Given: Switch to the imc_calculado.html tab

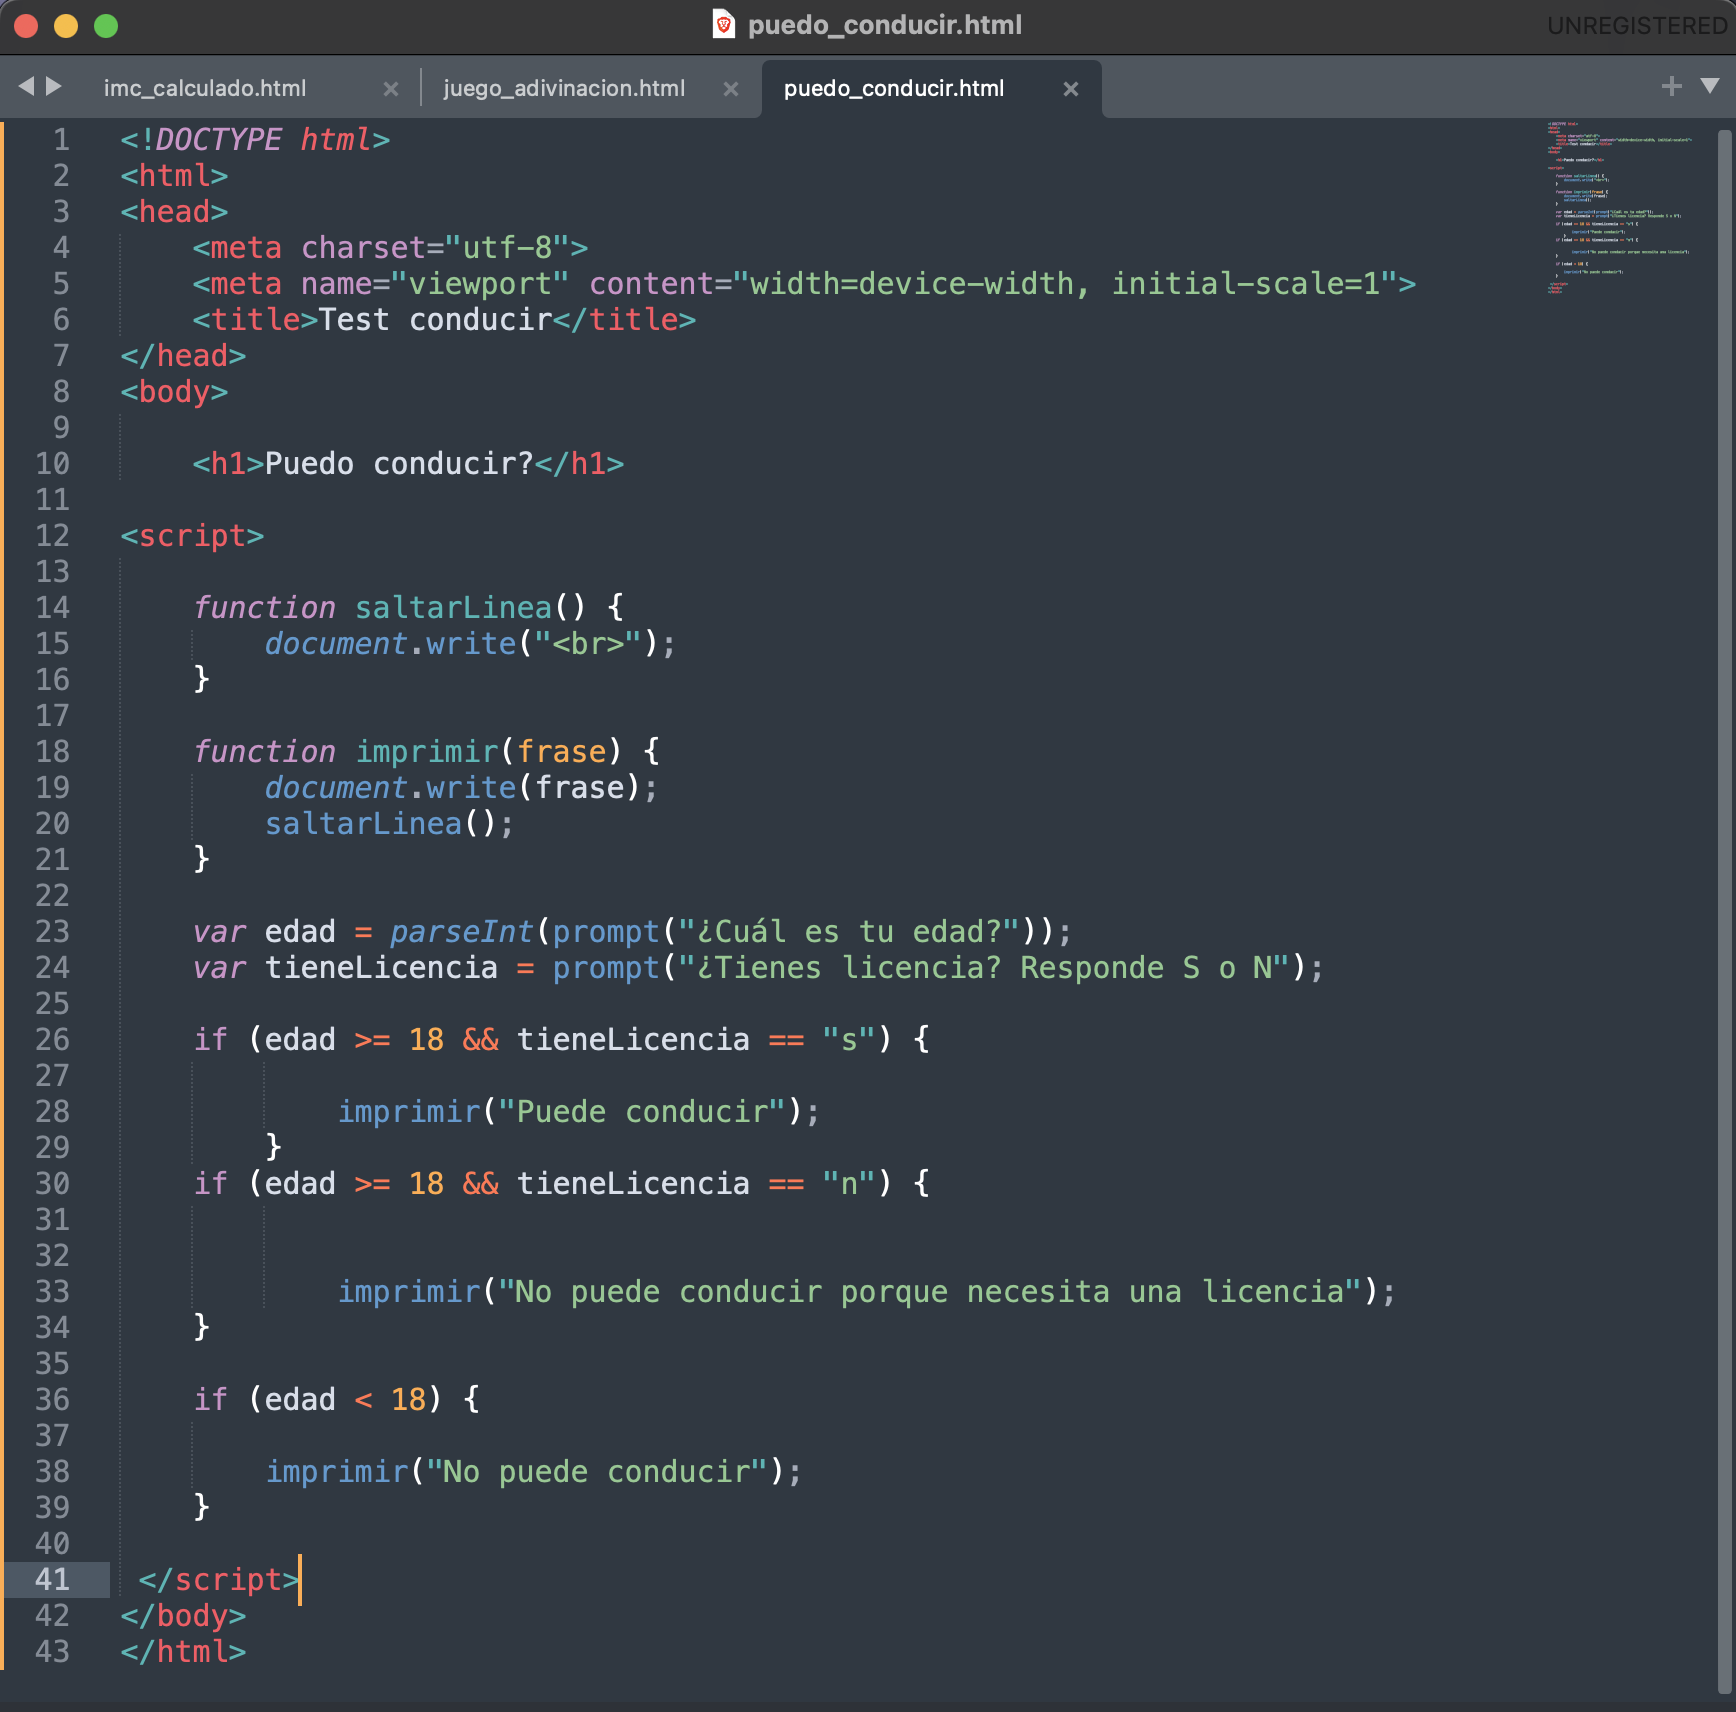Looking at the screenshot, I should tap(205, 88).
